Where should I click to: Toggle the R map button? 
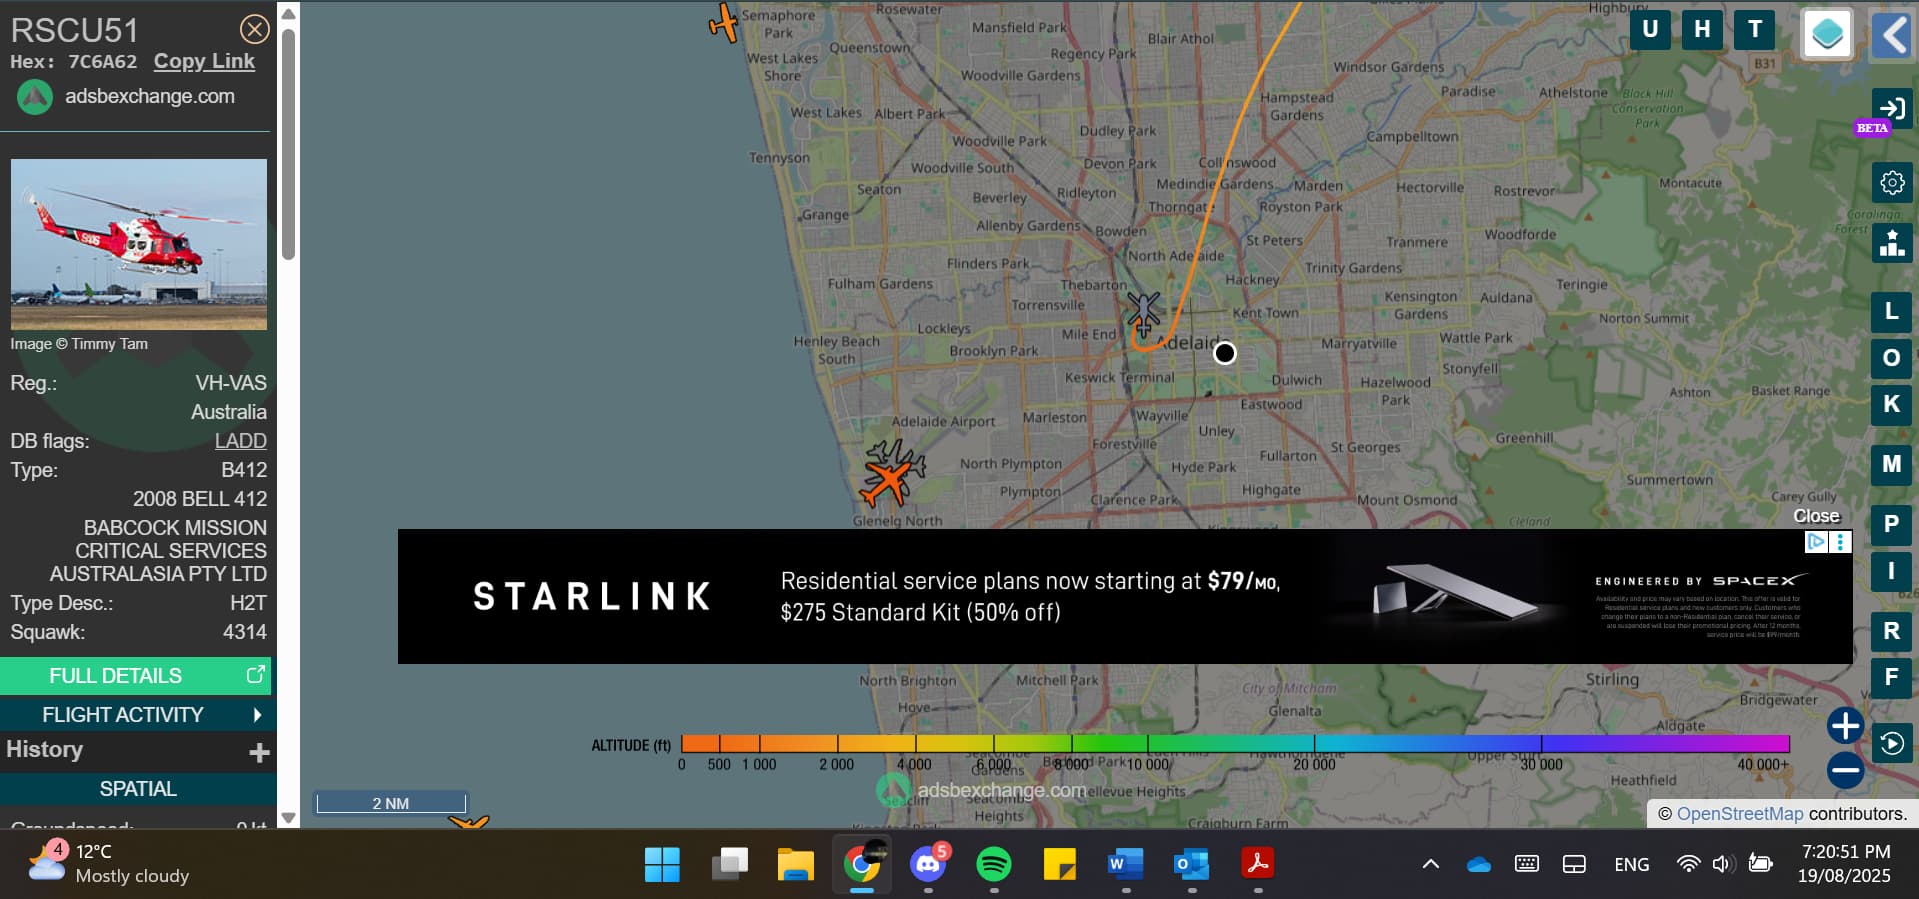coord(1891,631)
